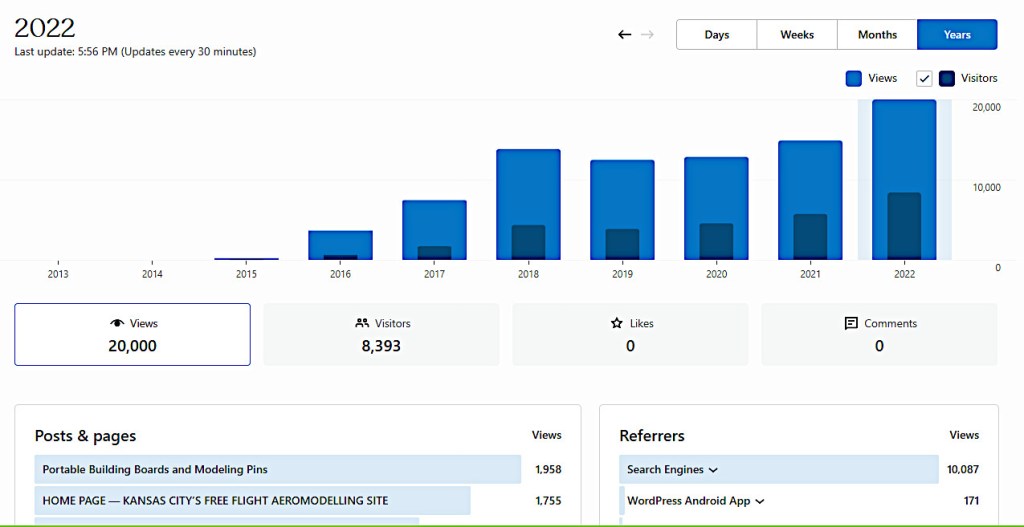1024x527 pixels.
Task: Click the next period right arrow
Action: 648,35
